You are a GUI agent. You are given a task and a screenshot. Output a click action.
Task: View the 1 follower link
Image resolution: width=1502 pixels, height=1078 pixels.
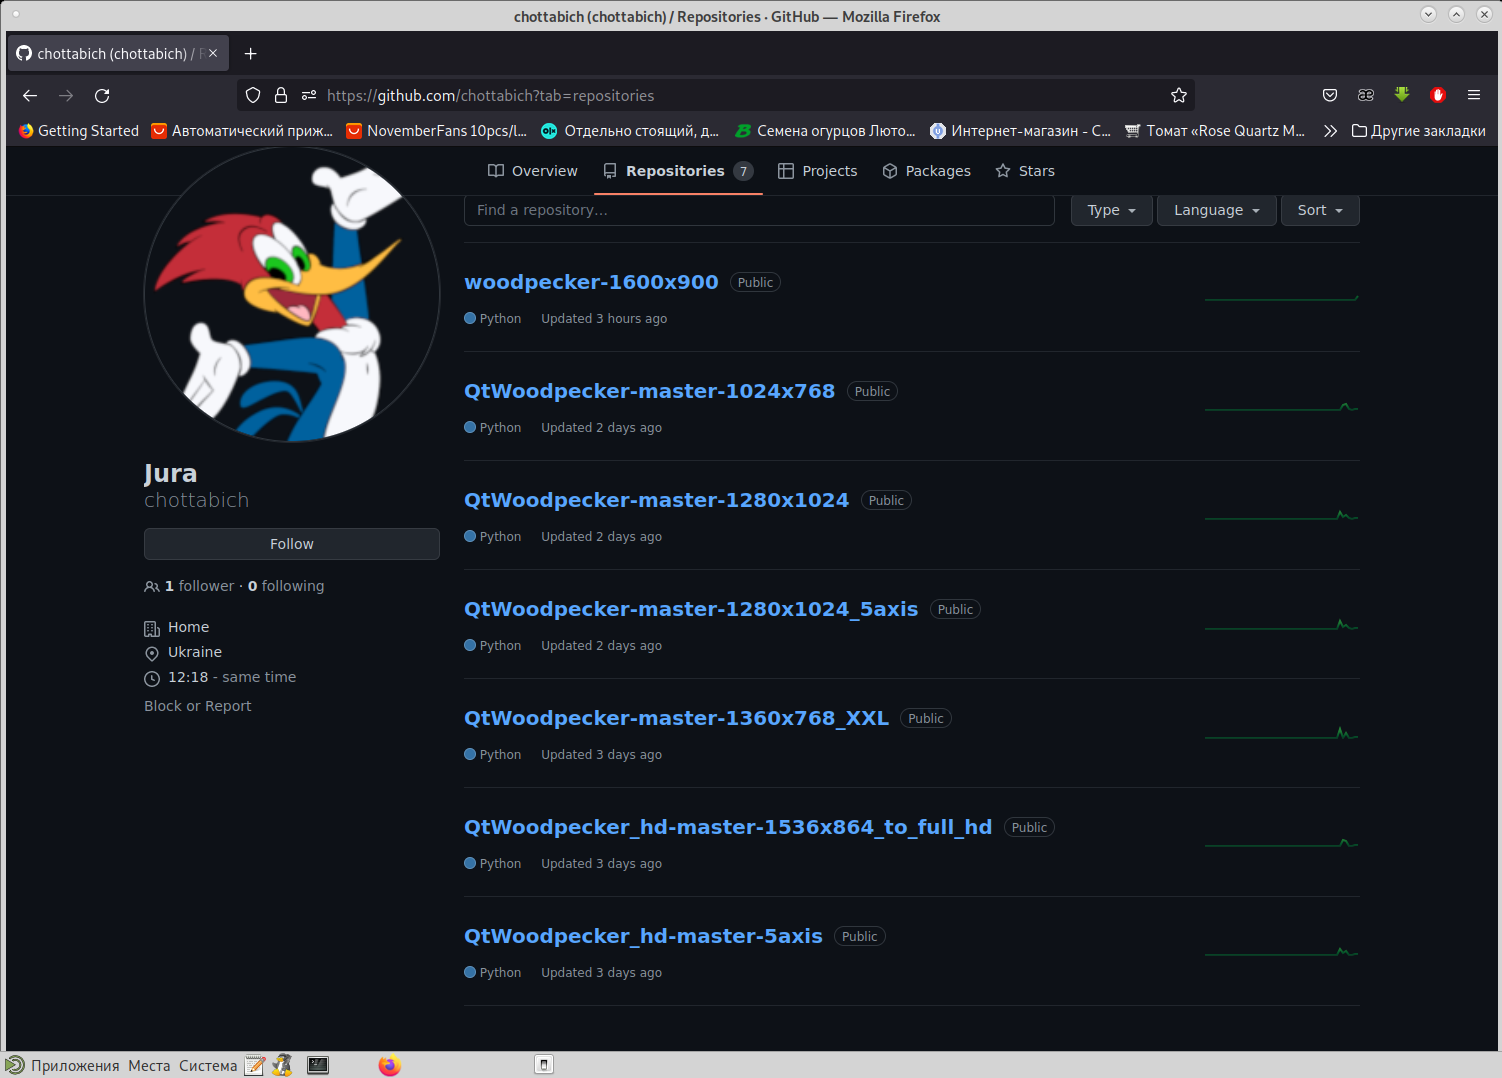point(199,586)
